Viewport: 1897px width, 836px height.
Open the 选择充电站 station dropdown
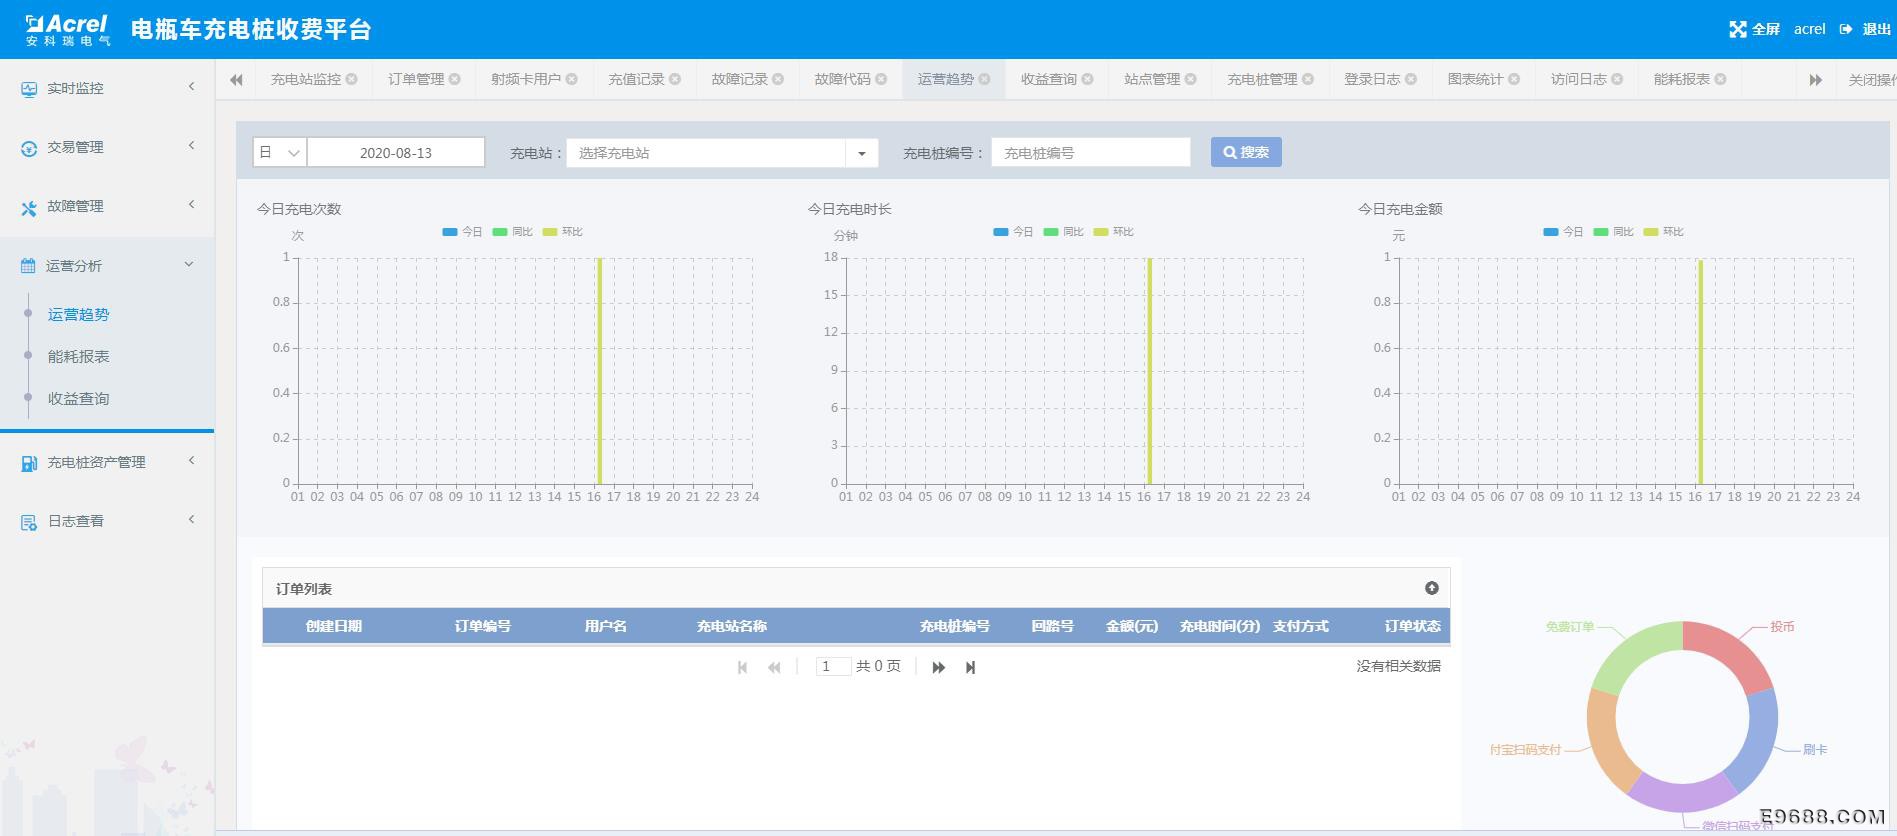click(722, 153)
